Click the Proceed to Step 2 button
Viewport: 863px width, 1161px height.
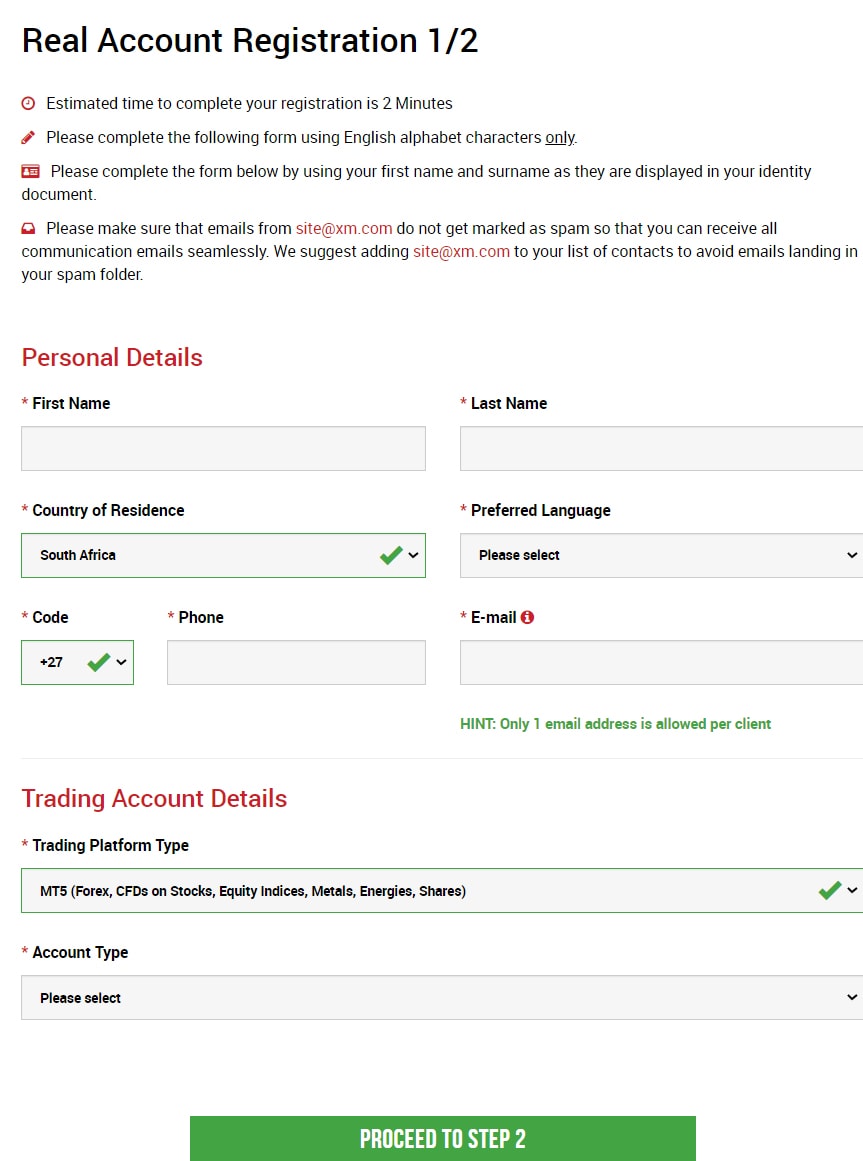tap(442, 1138)
